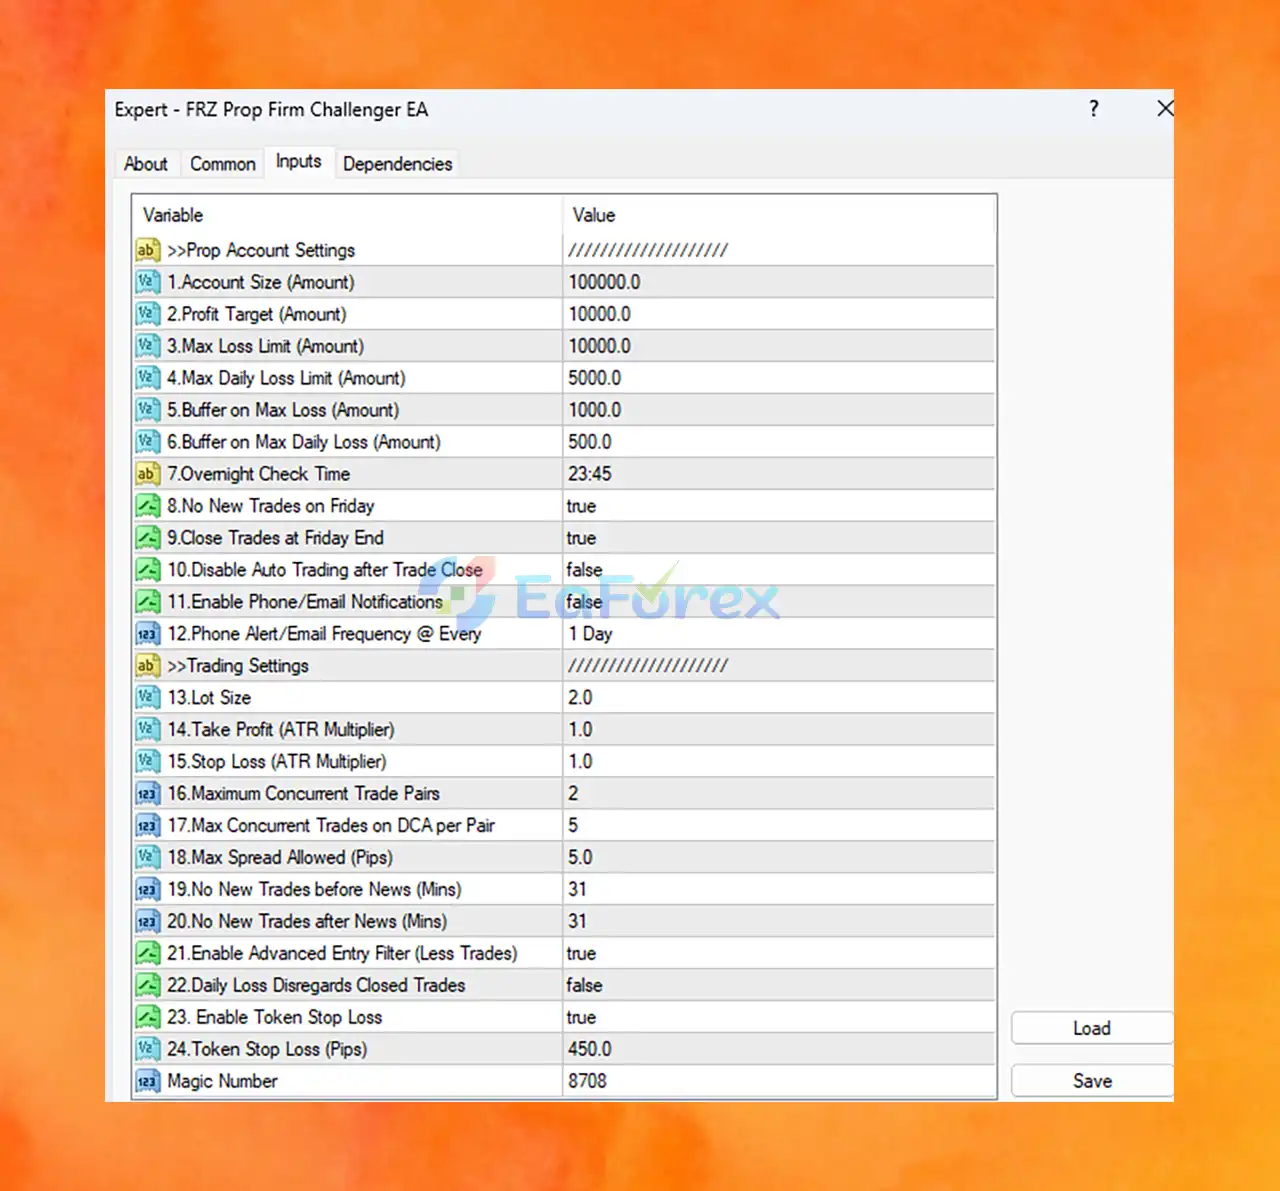
Task: Click the icon next to 13.Lot Size
Action: [148, 698]
